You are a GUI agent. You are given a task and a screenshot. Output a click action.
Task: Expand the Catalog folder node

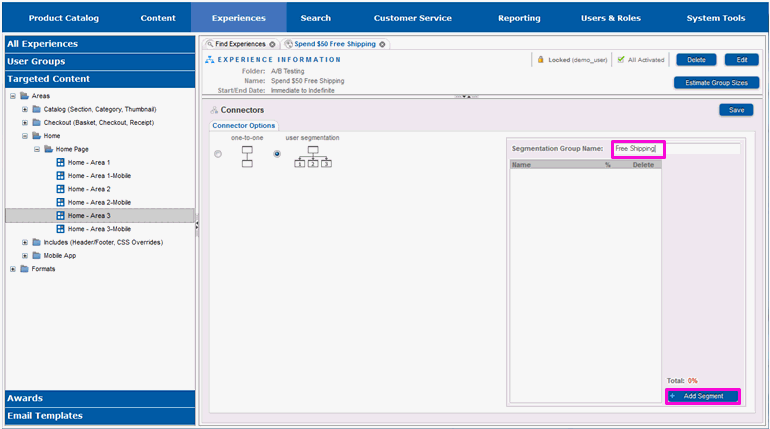(x=25, y=109)
